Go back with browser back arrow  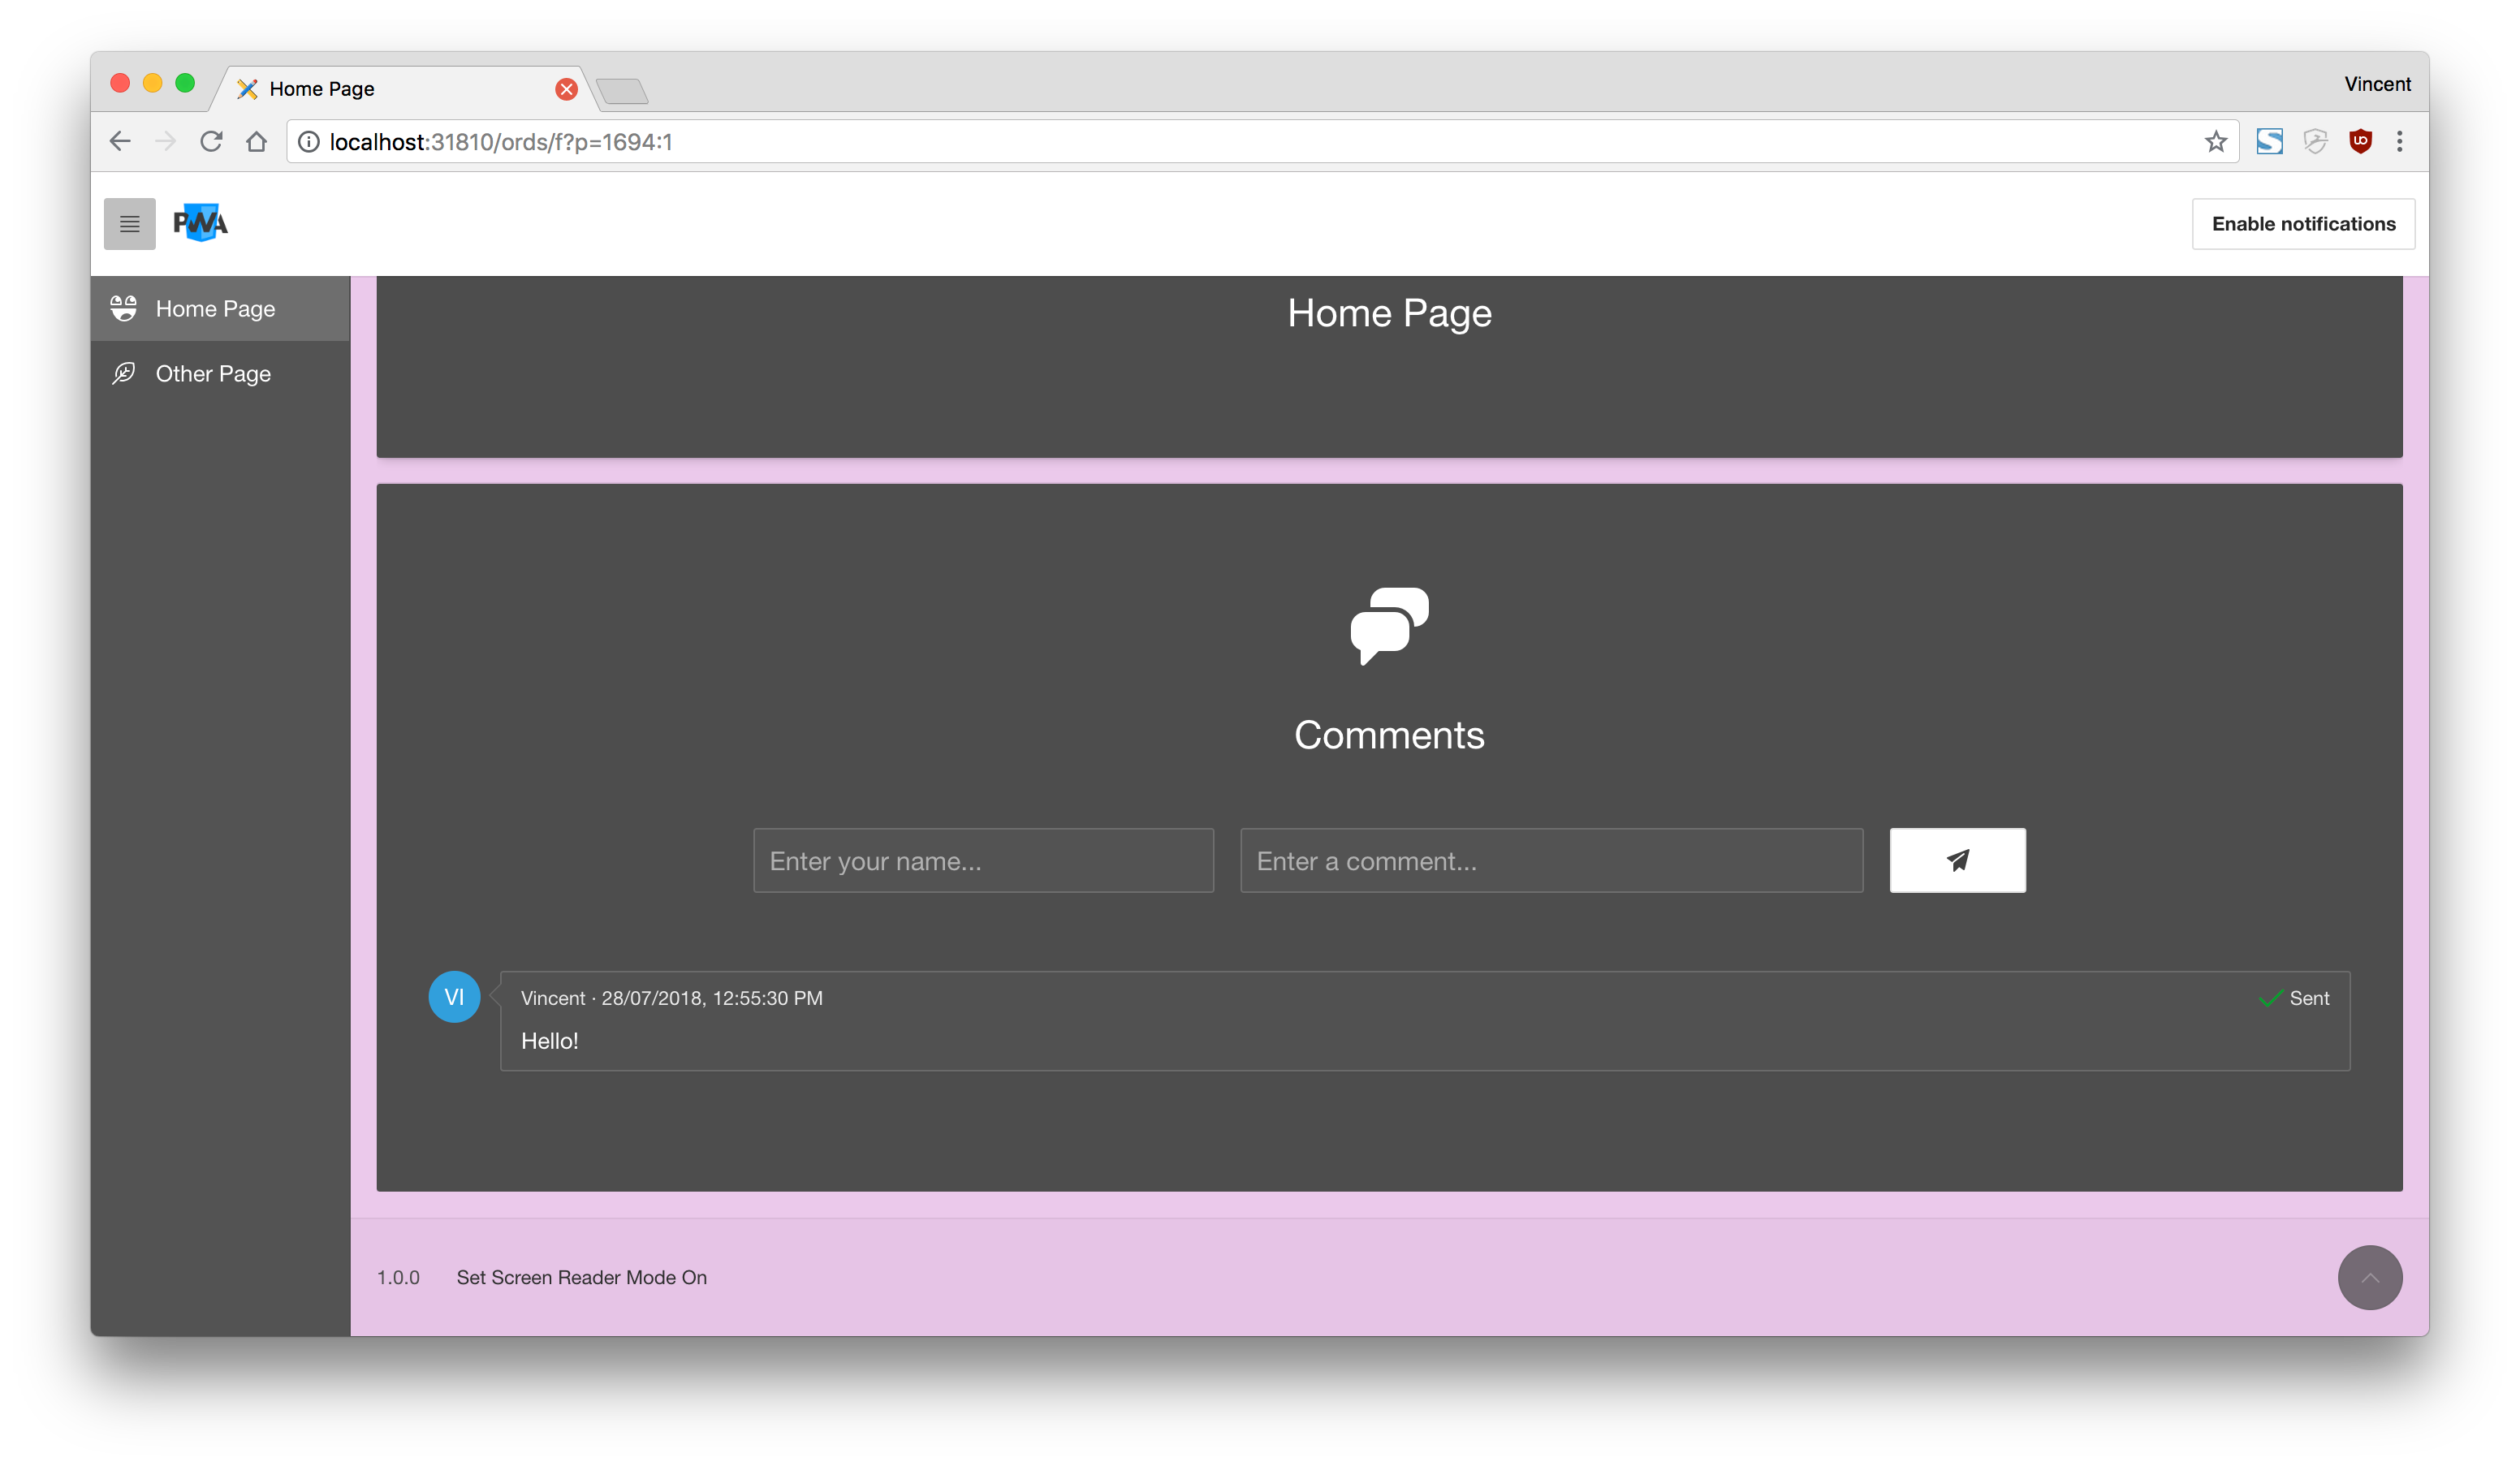click(x=120, y=142)
